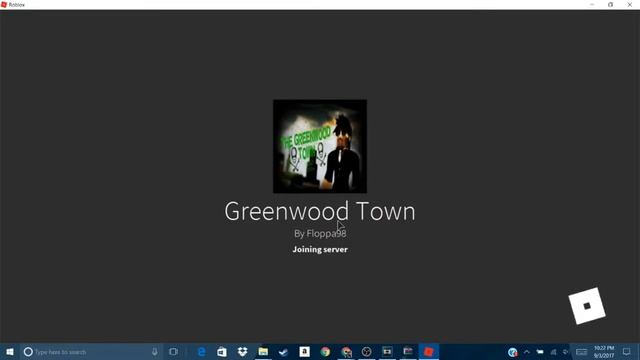640x360 pixels.
Task: Launch Google Chrome from the taskbar
Action: 325,351
